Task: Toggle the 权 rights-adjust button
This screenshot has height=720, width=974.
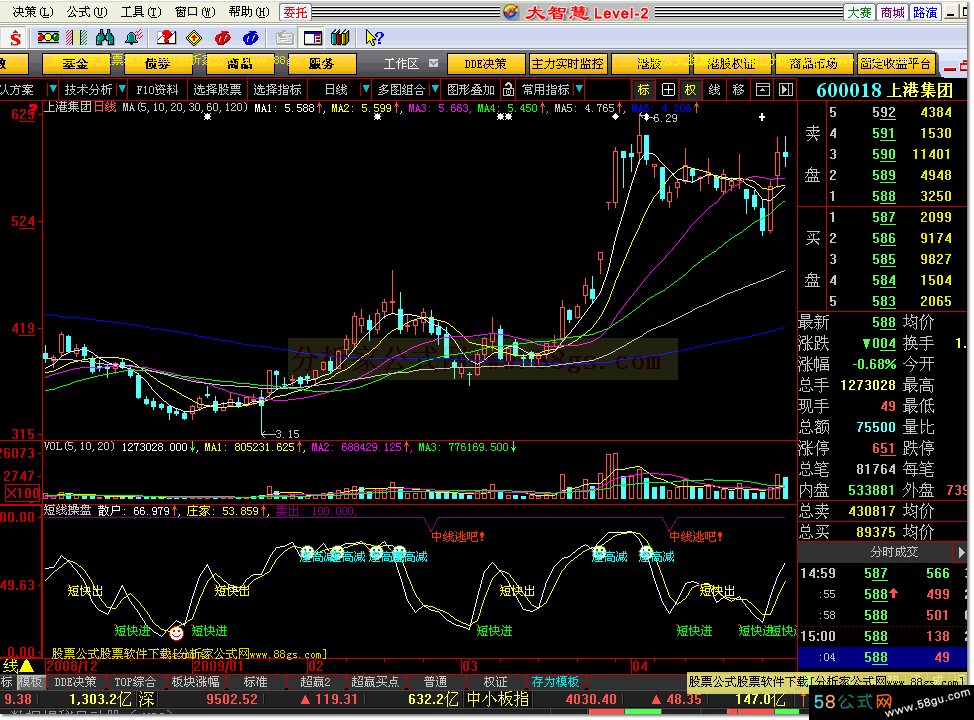Action: pos(691,90)
